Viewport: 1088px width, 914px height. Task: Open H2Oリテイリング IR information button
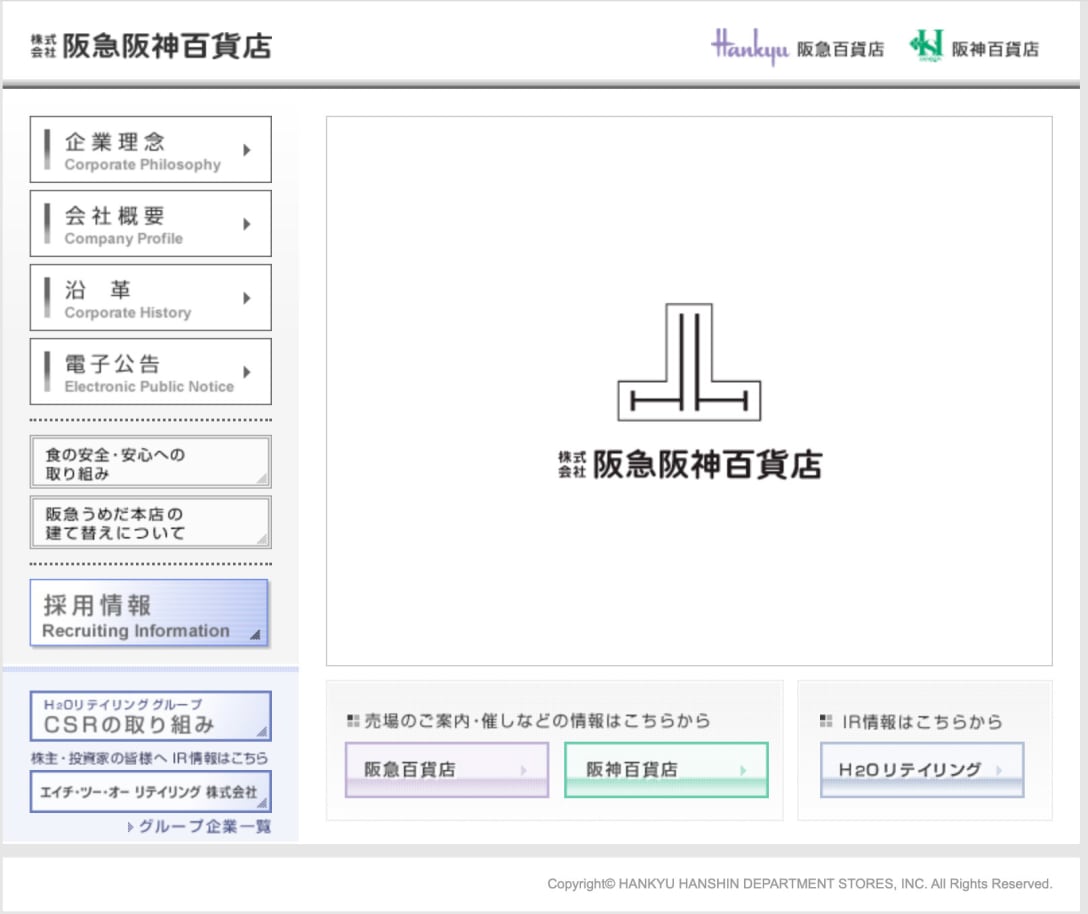pyautogui.click(x=922, y=770)
